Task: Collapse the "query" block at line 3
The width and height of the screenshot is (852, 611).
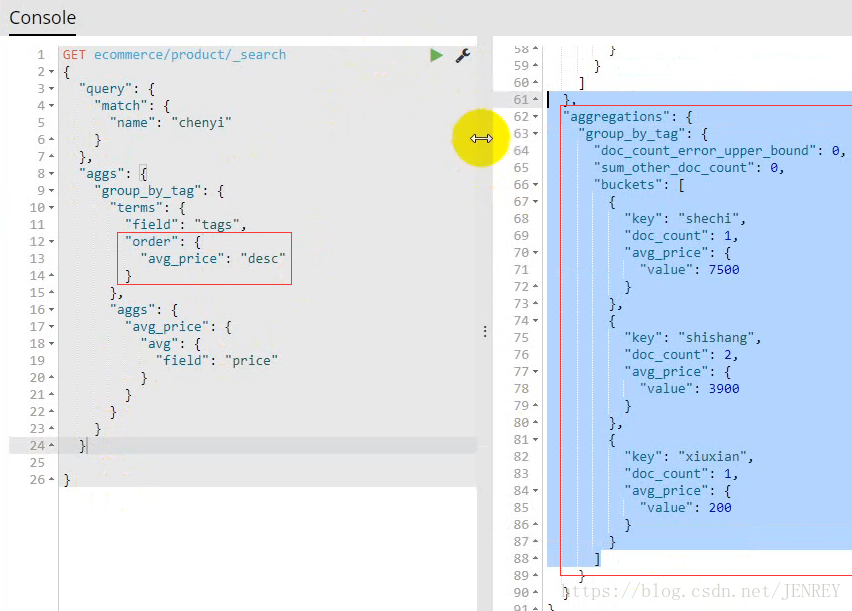Action: pos(52,89)
